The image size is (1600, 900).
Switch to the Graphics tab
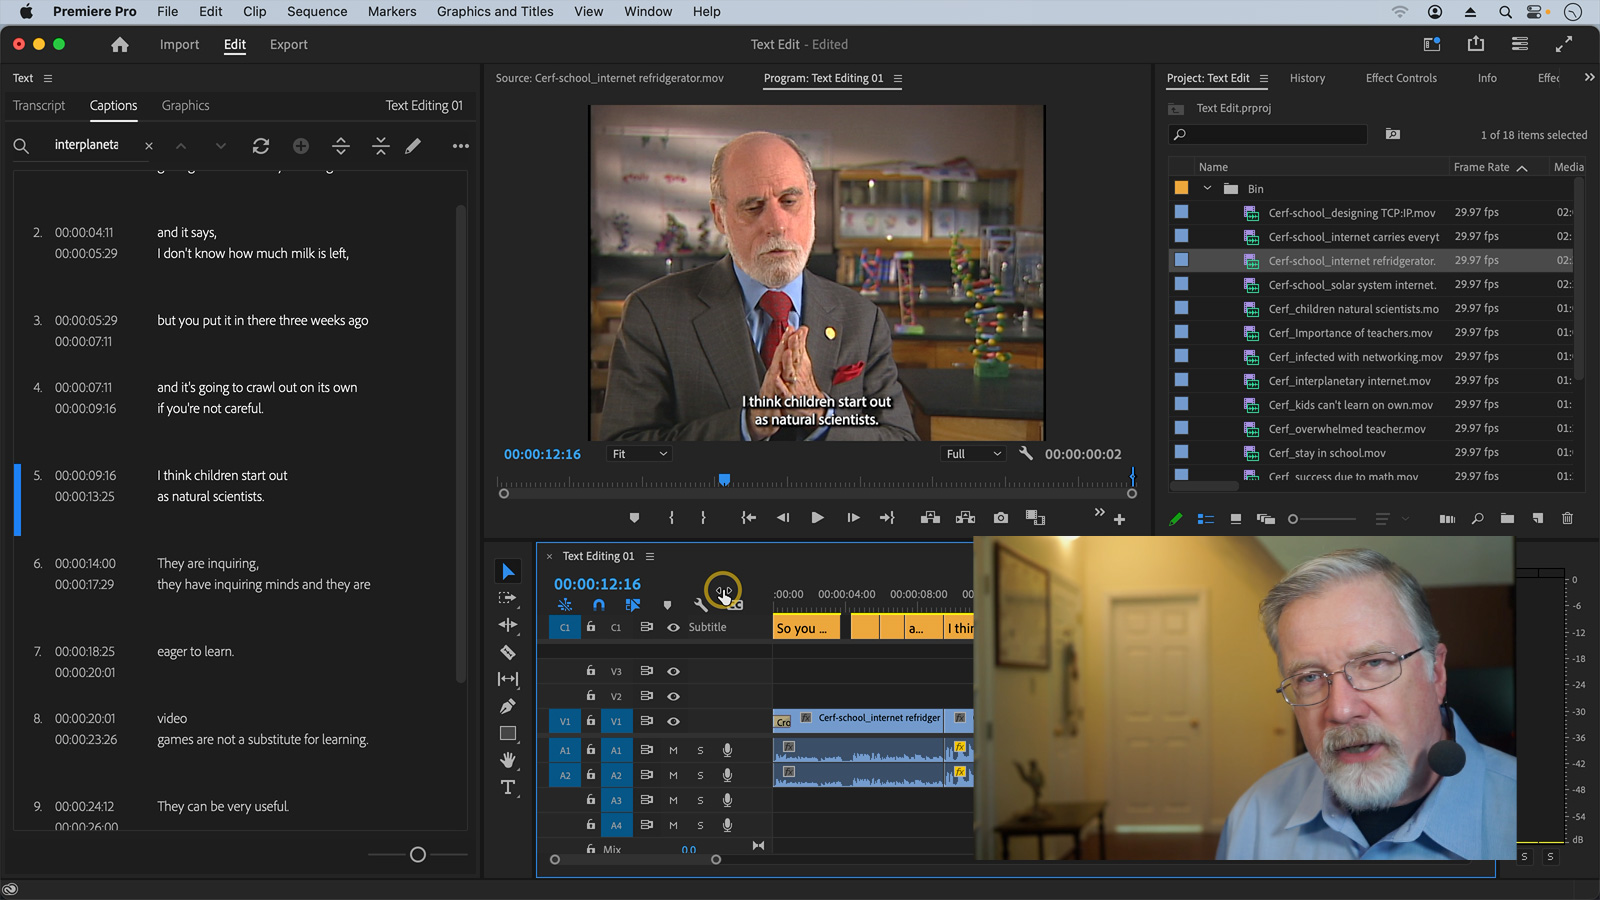point(186,105)
